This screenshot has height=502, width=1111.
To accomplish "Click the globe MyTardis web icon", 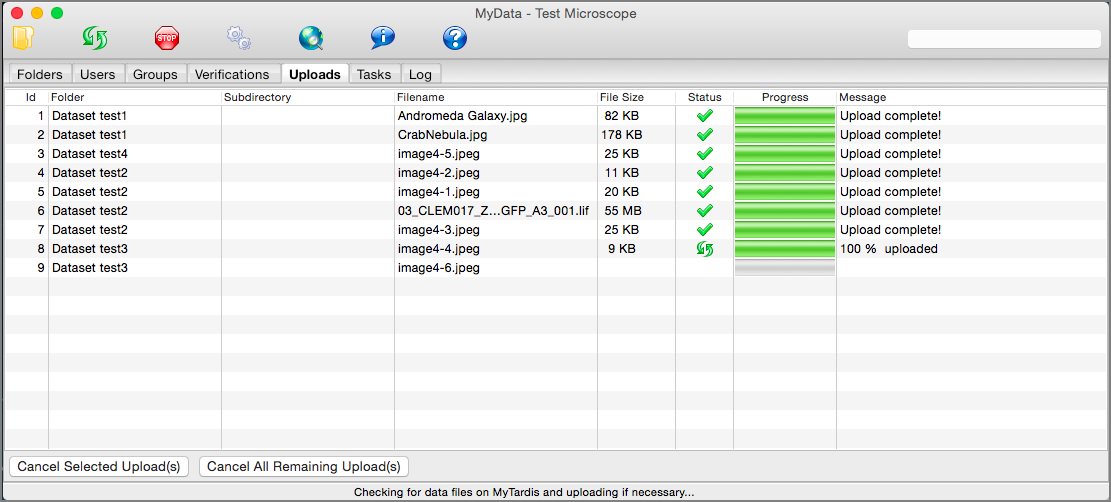I will point(311,38).
